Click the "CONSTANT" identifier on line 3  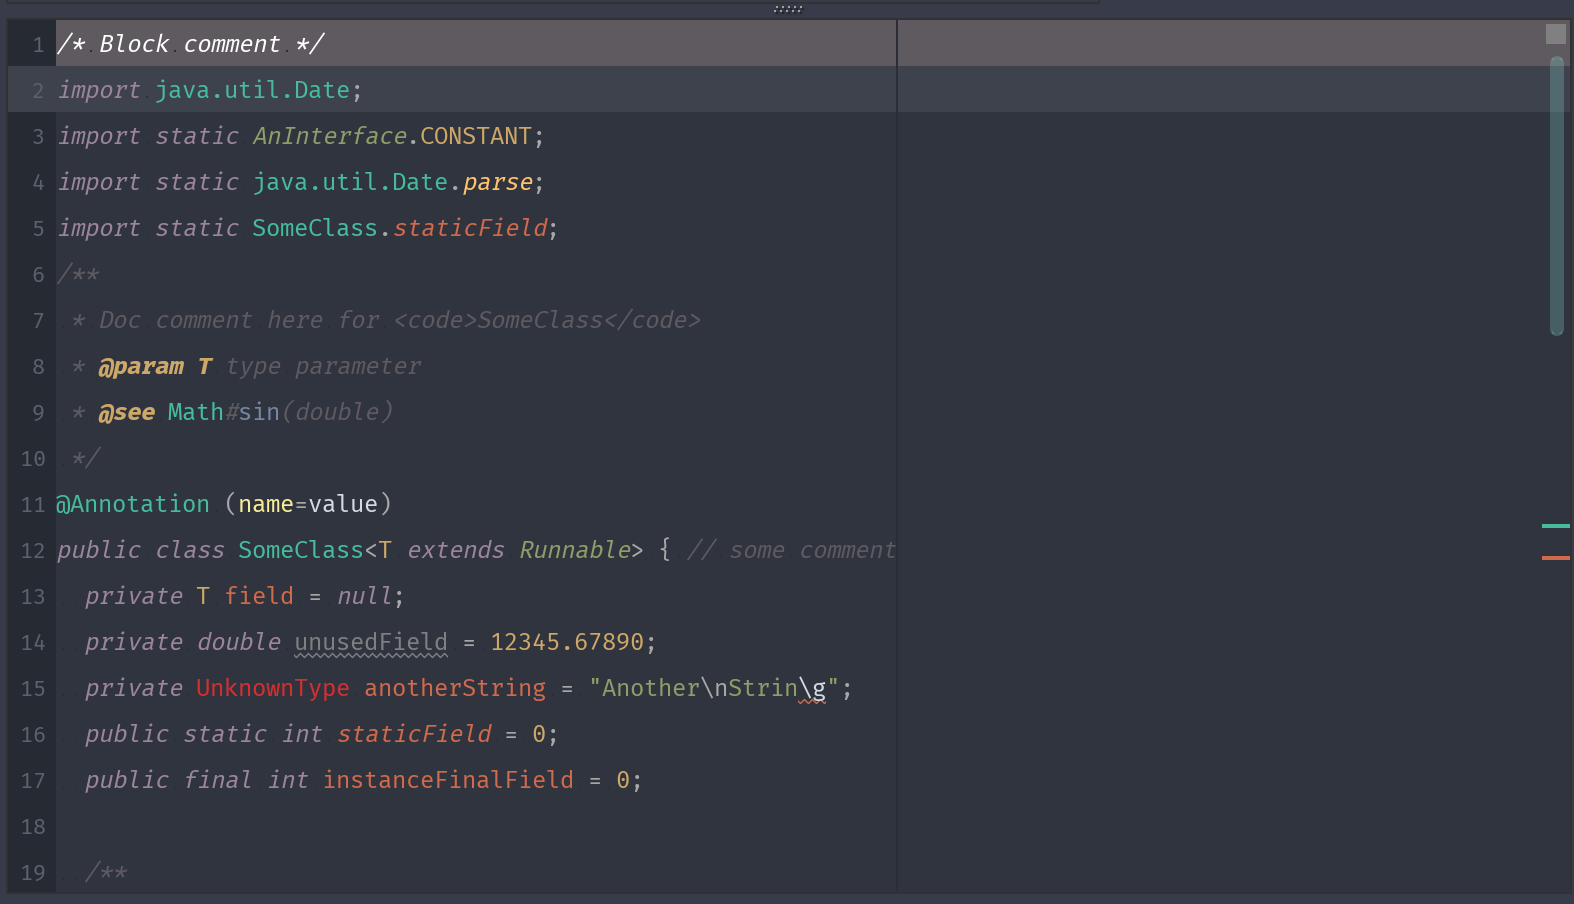(x=476, y=136)
